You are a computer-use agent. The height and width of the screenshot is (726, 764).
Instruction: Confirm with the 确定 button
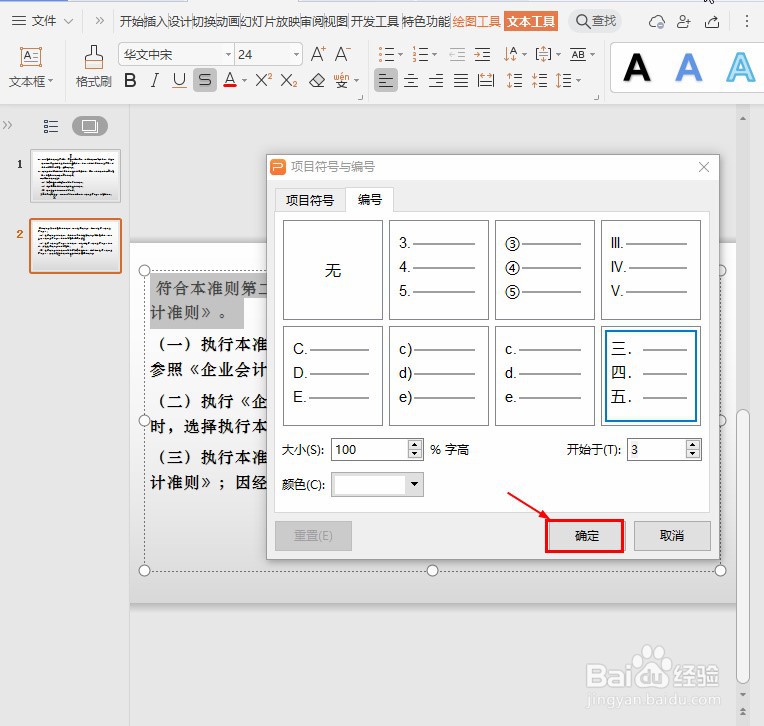[585, 536]
